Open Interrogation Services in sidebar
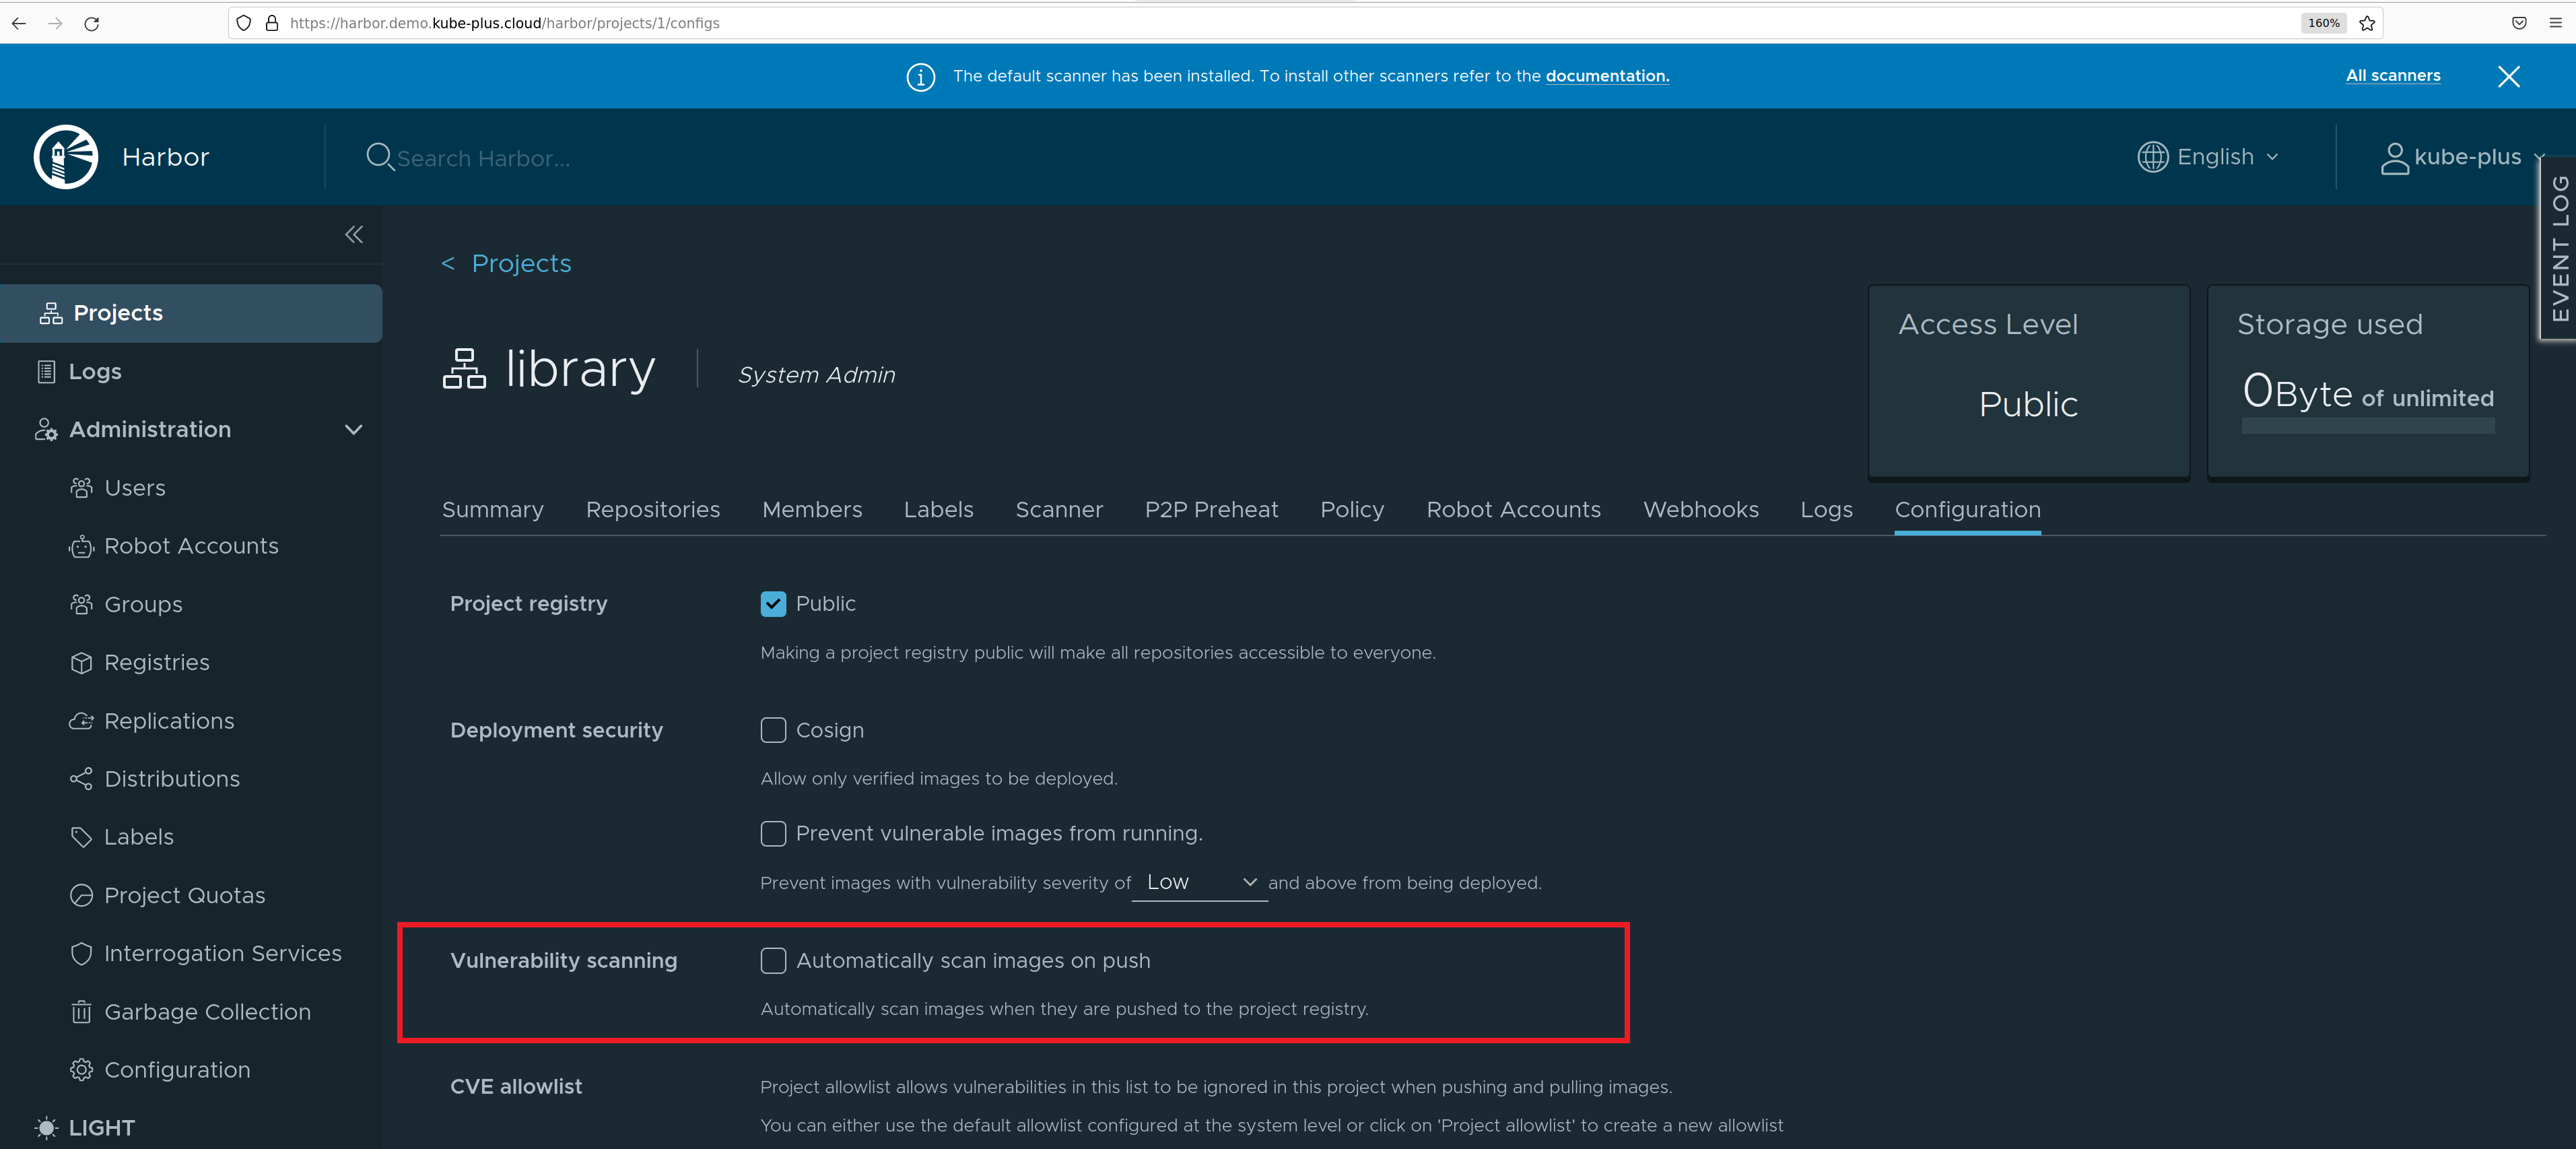The image size is (2576, 1149). click(223, 954)
